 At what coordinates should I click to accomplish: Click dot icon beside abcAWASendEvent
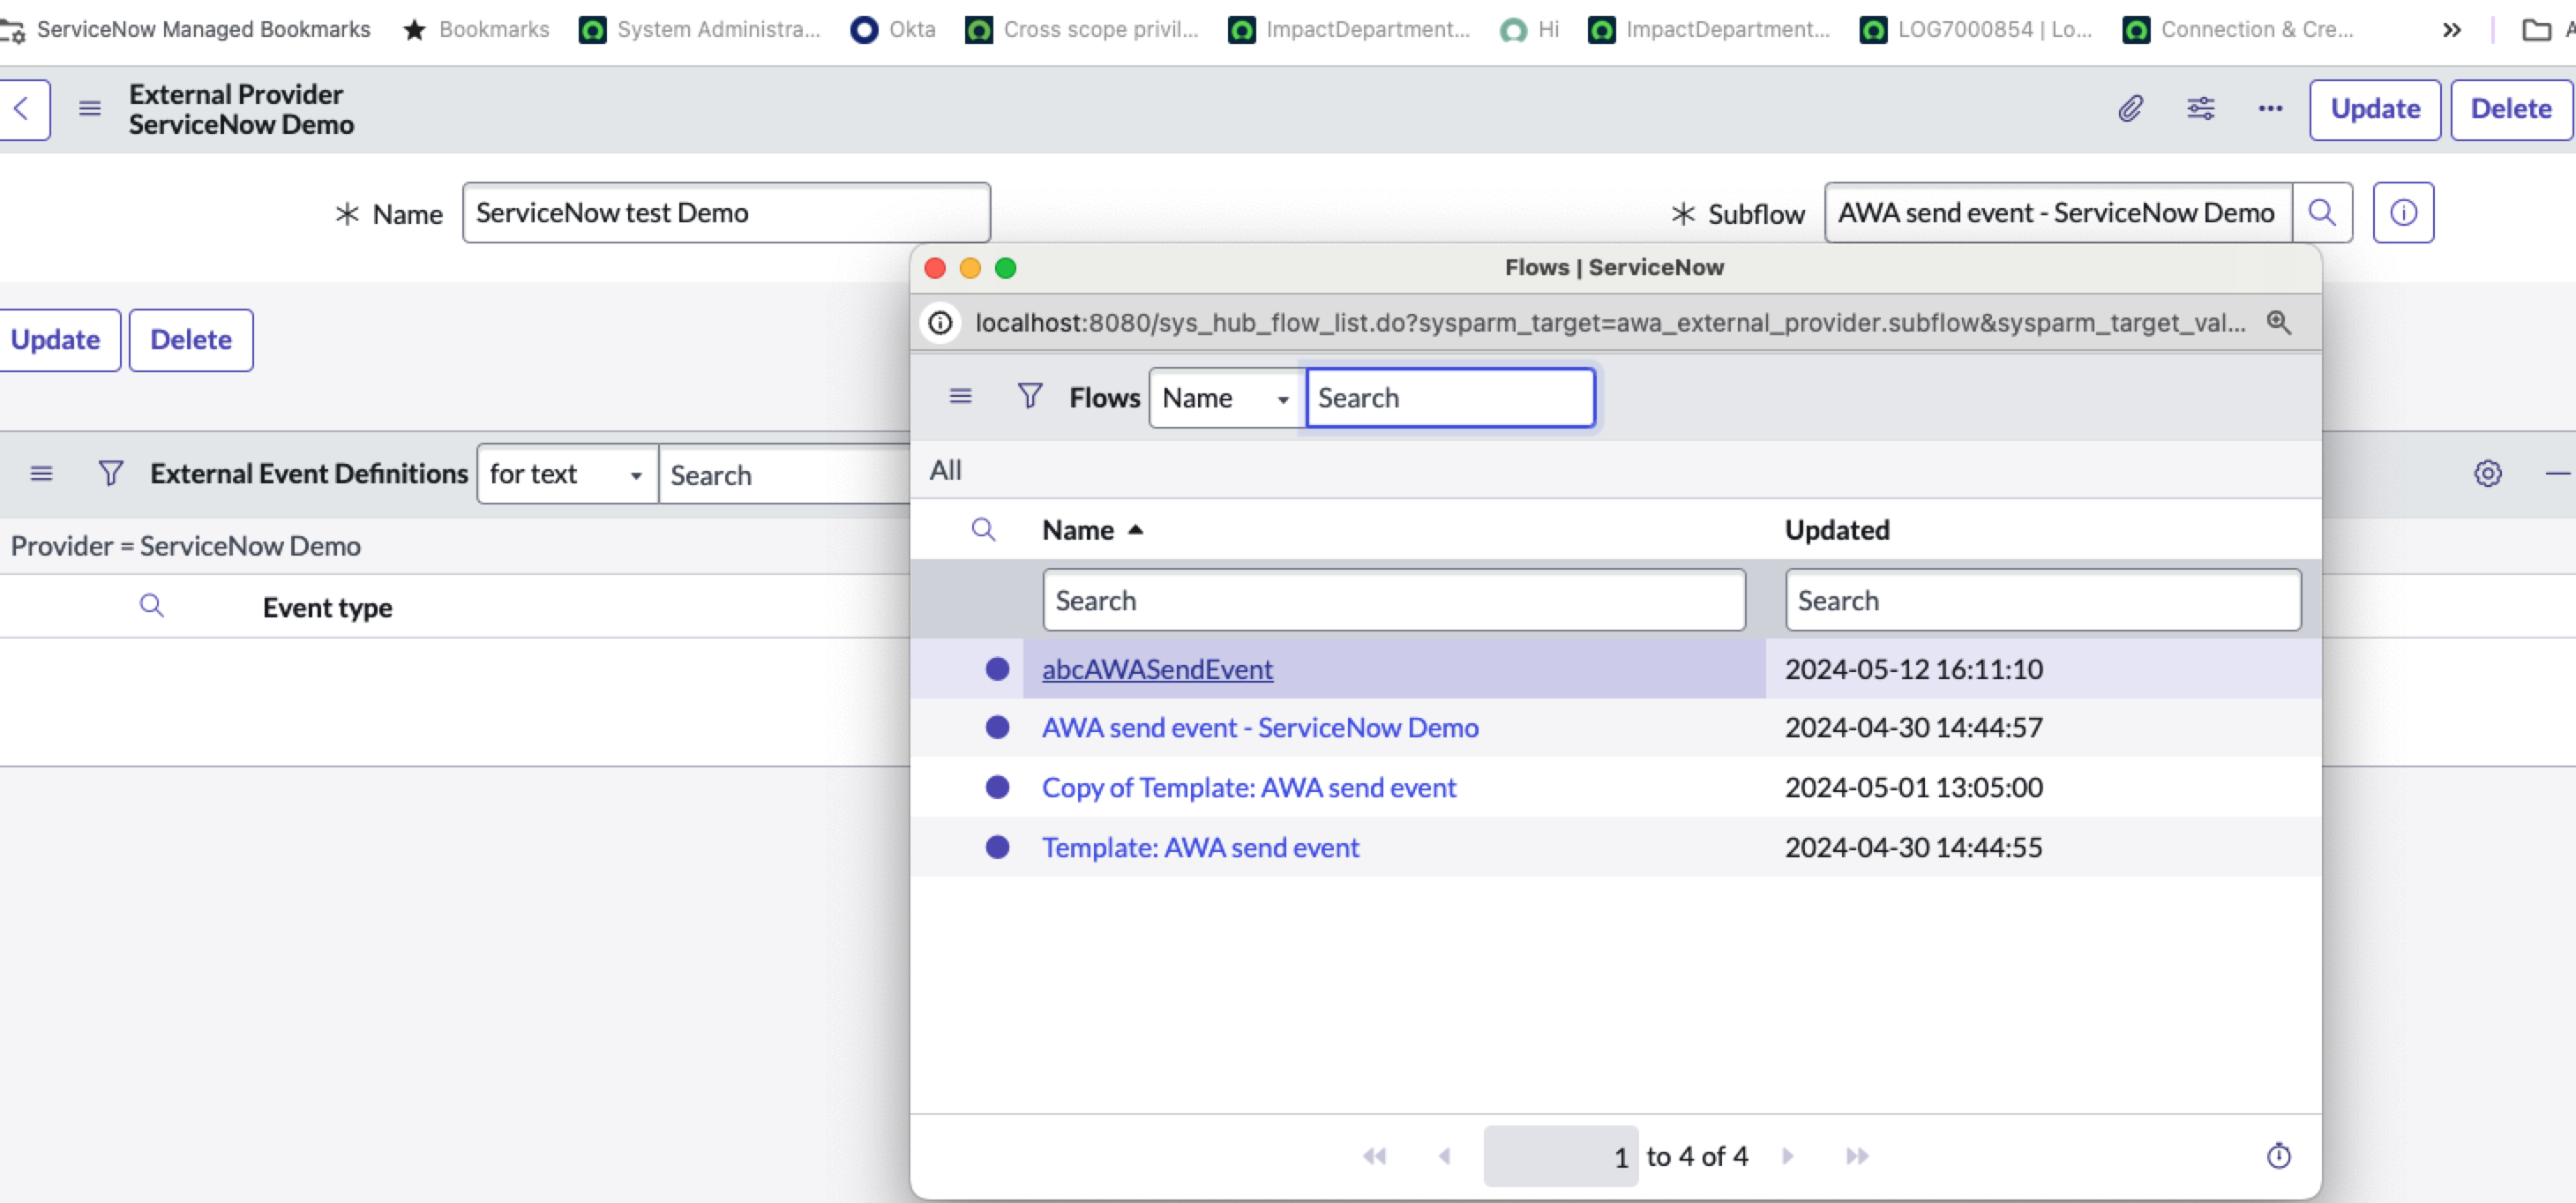point(997,669)
